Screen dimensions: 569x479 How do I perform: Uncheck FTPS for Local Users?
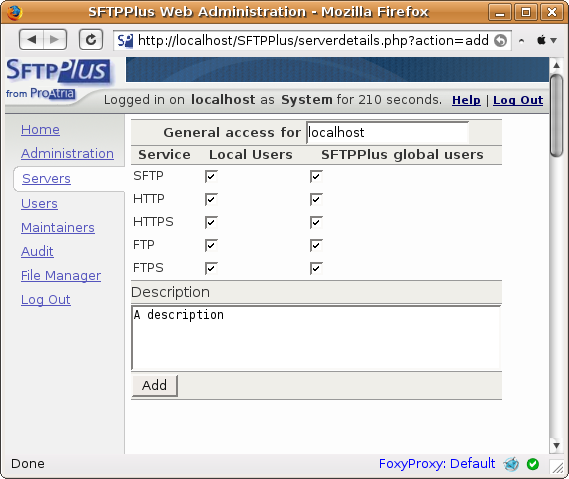tap(211, 268)
